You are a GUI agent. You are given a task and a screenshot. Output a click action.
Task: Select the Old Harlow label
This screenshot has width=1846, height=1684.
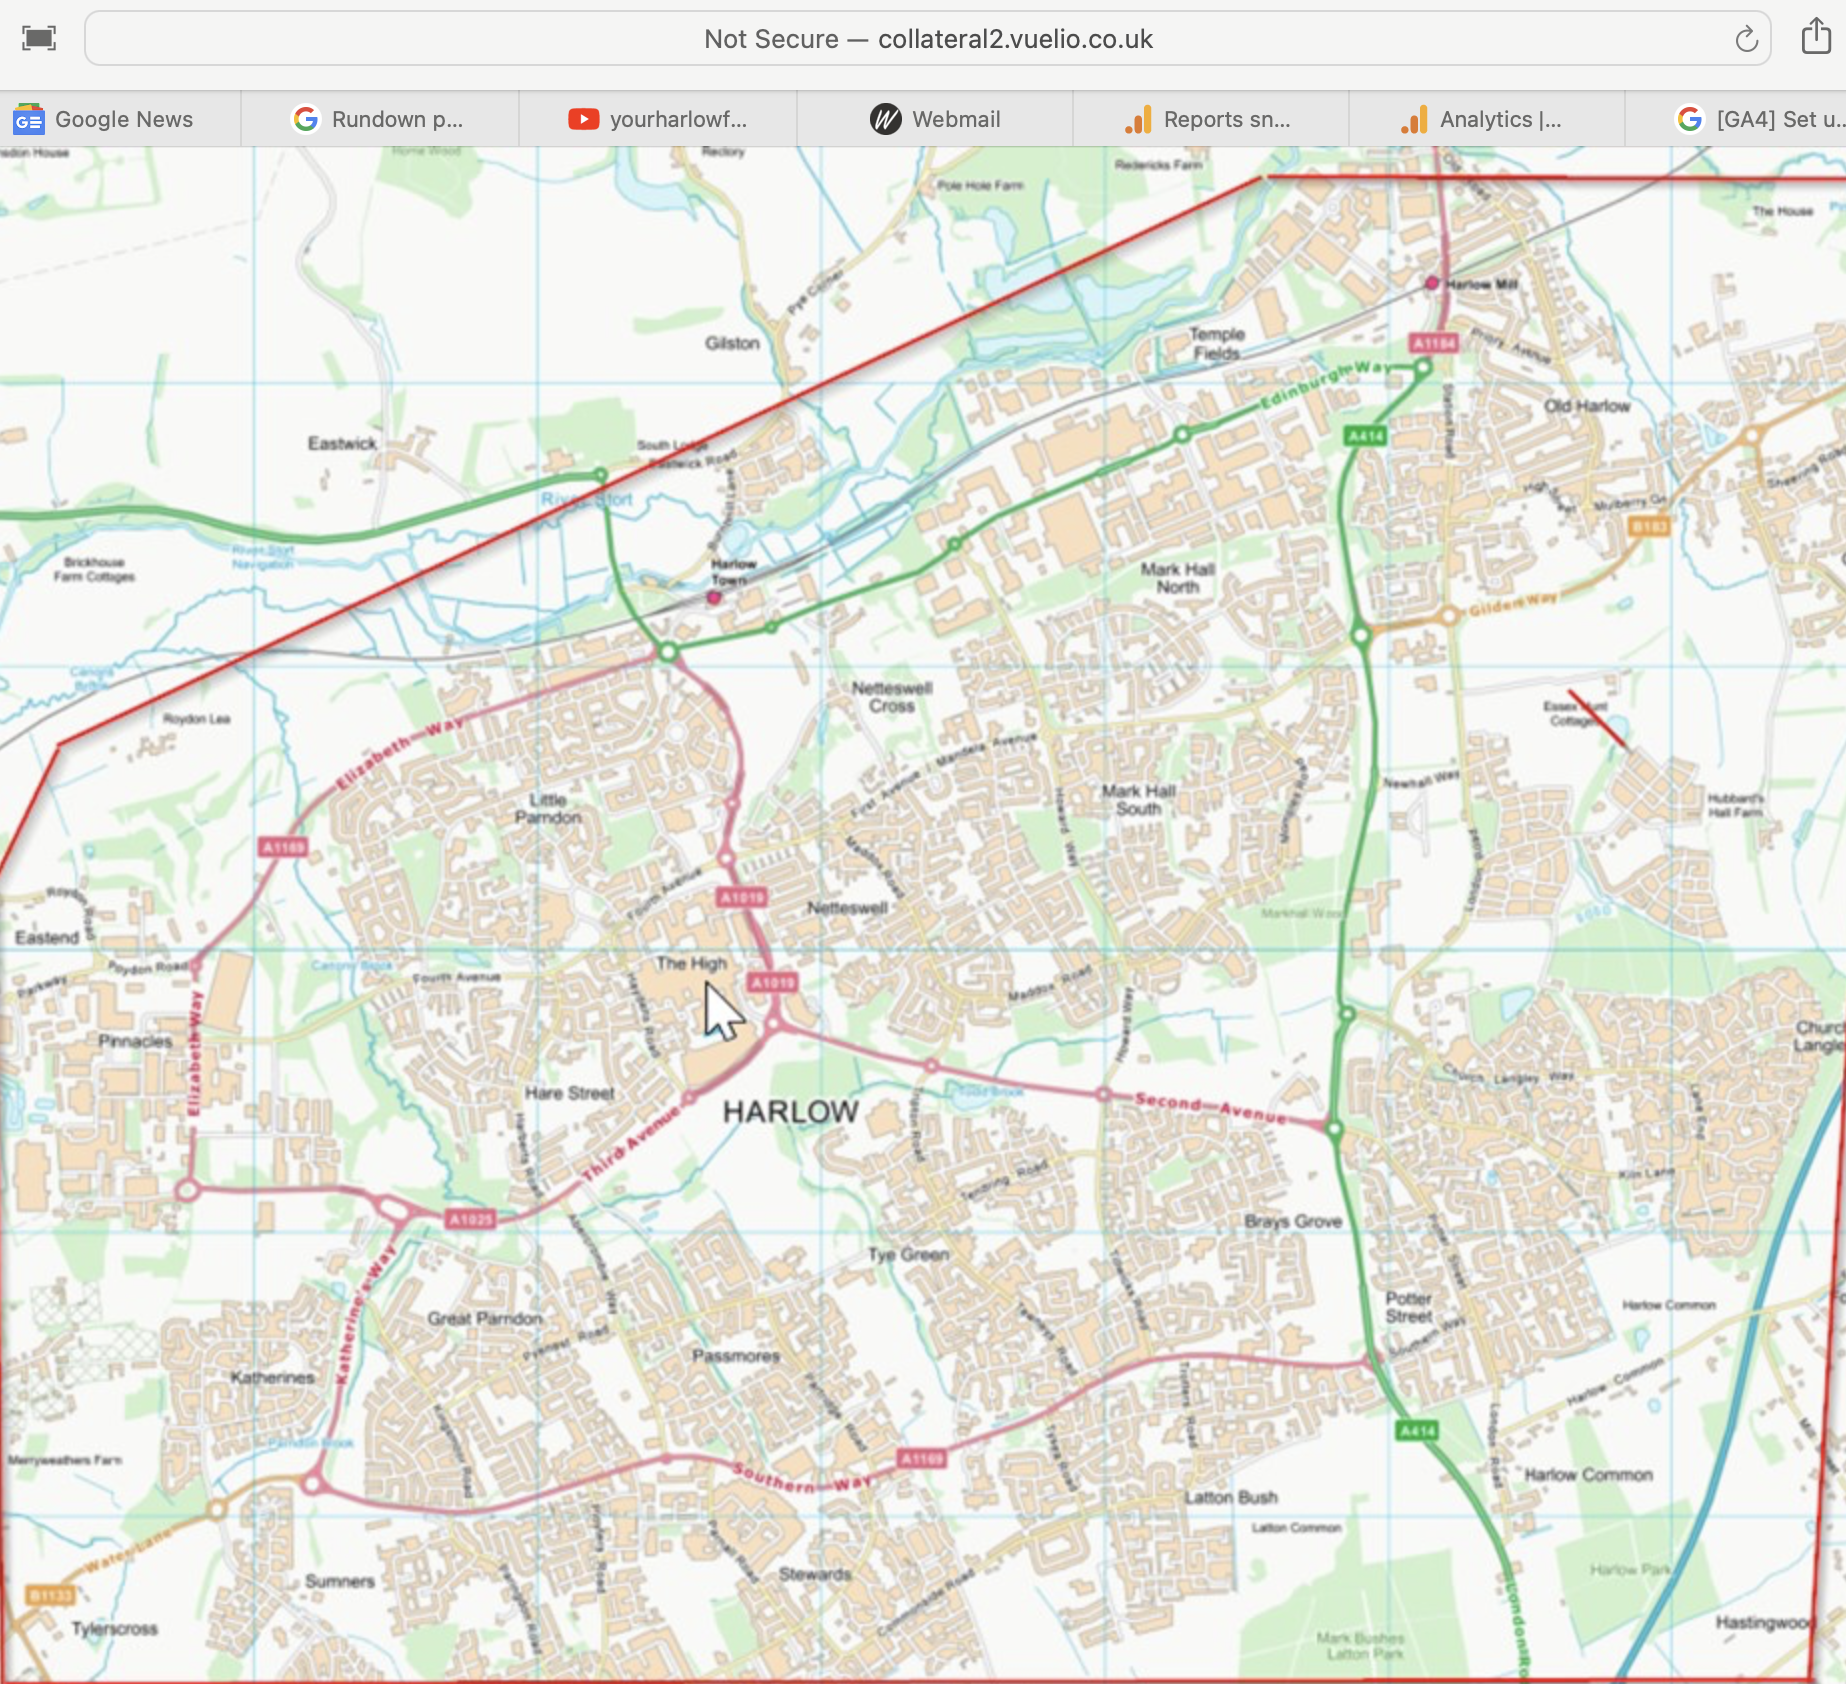tap(1587, 406)
